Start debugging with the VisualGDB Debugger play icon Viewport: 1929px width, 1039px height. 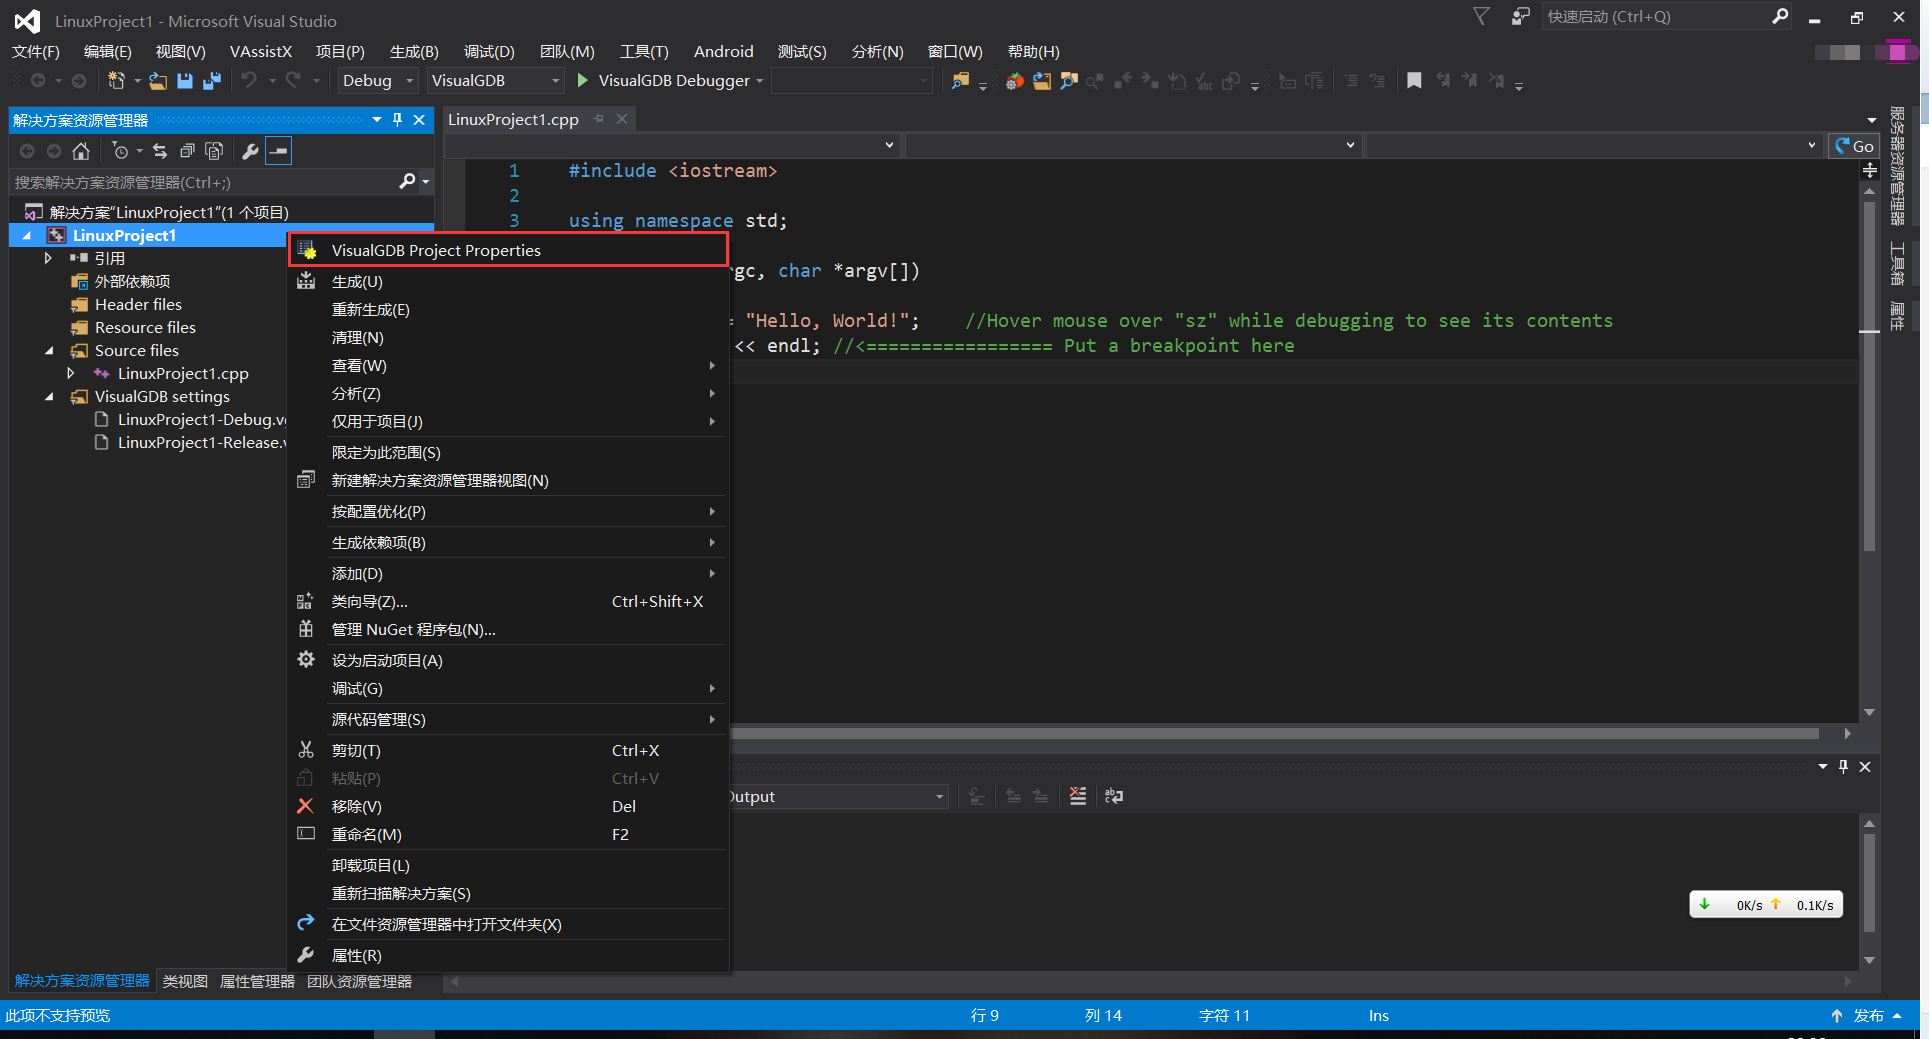[583, 81]
